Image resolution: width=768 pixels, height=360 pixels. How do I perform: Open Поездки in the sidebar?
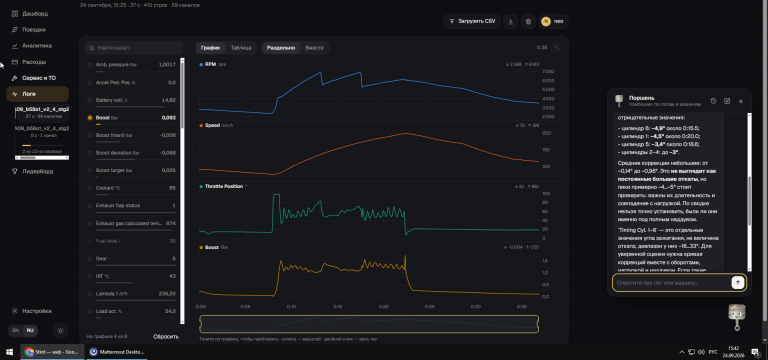37,30
